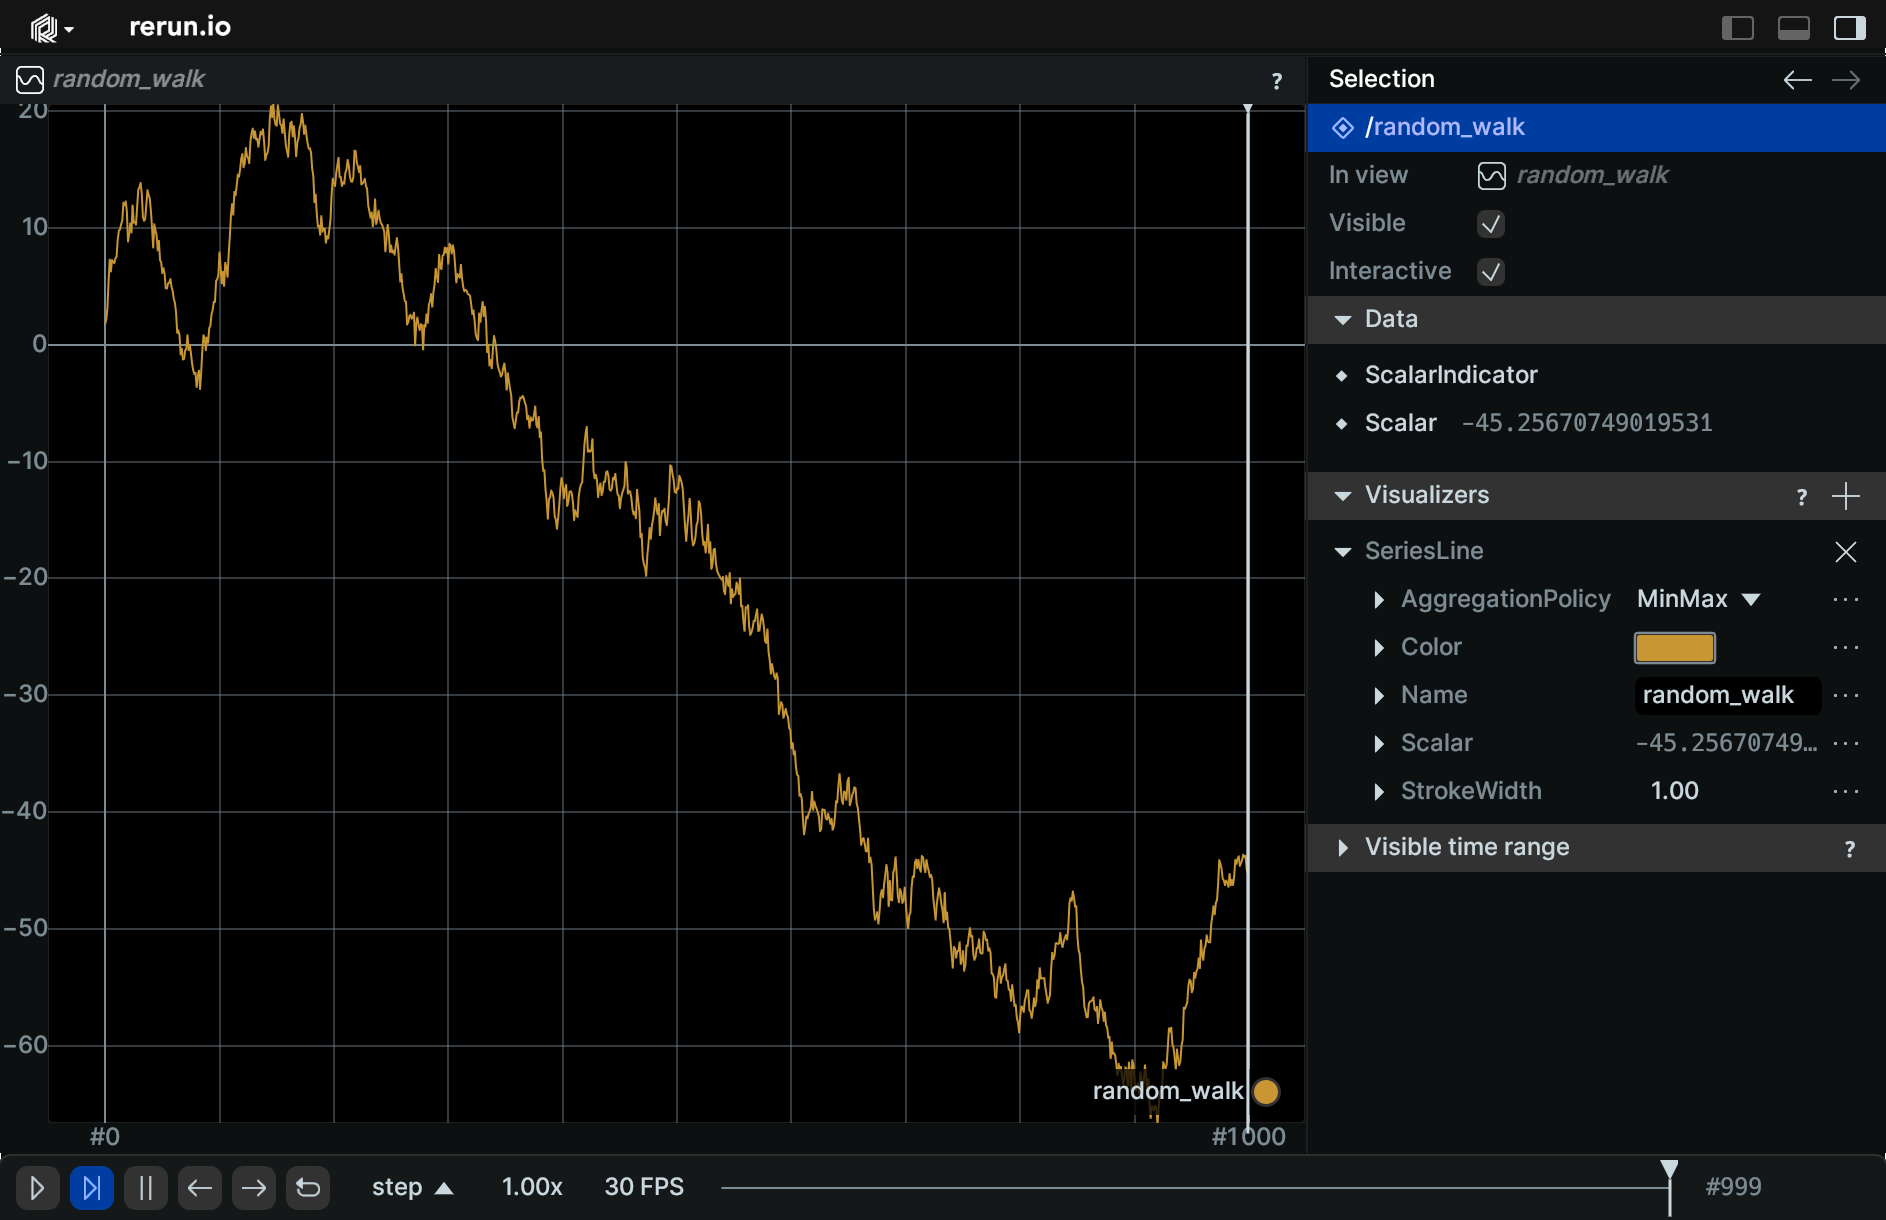Disable the Interactive checkbox

1490,272
